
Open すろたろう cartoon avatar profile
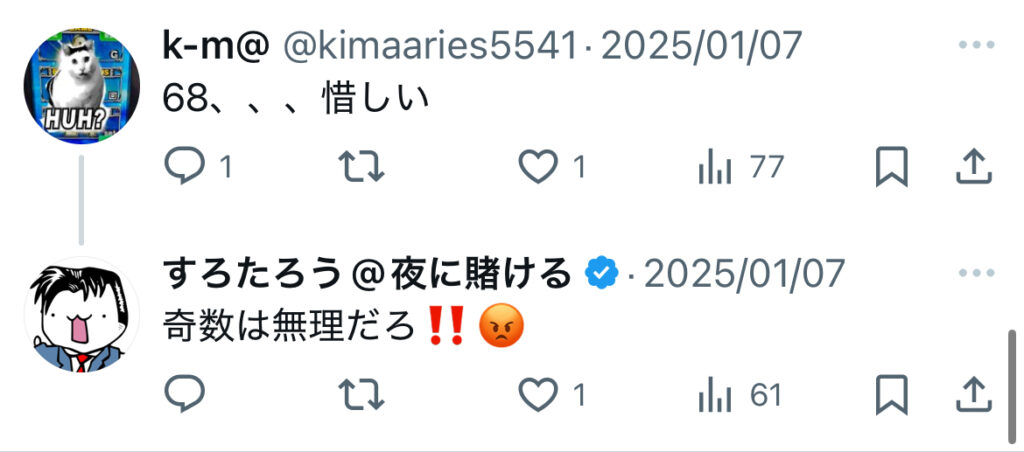(82, 314)
